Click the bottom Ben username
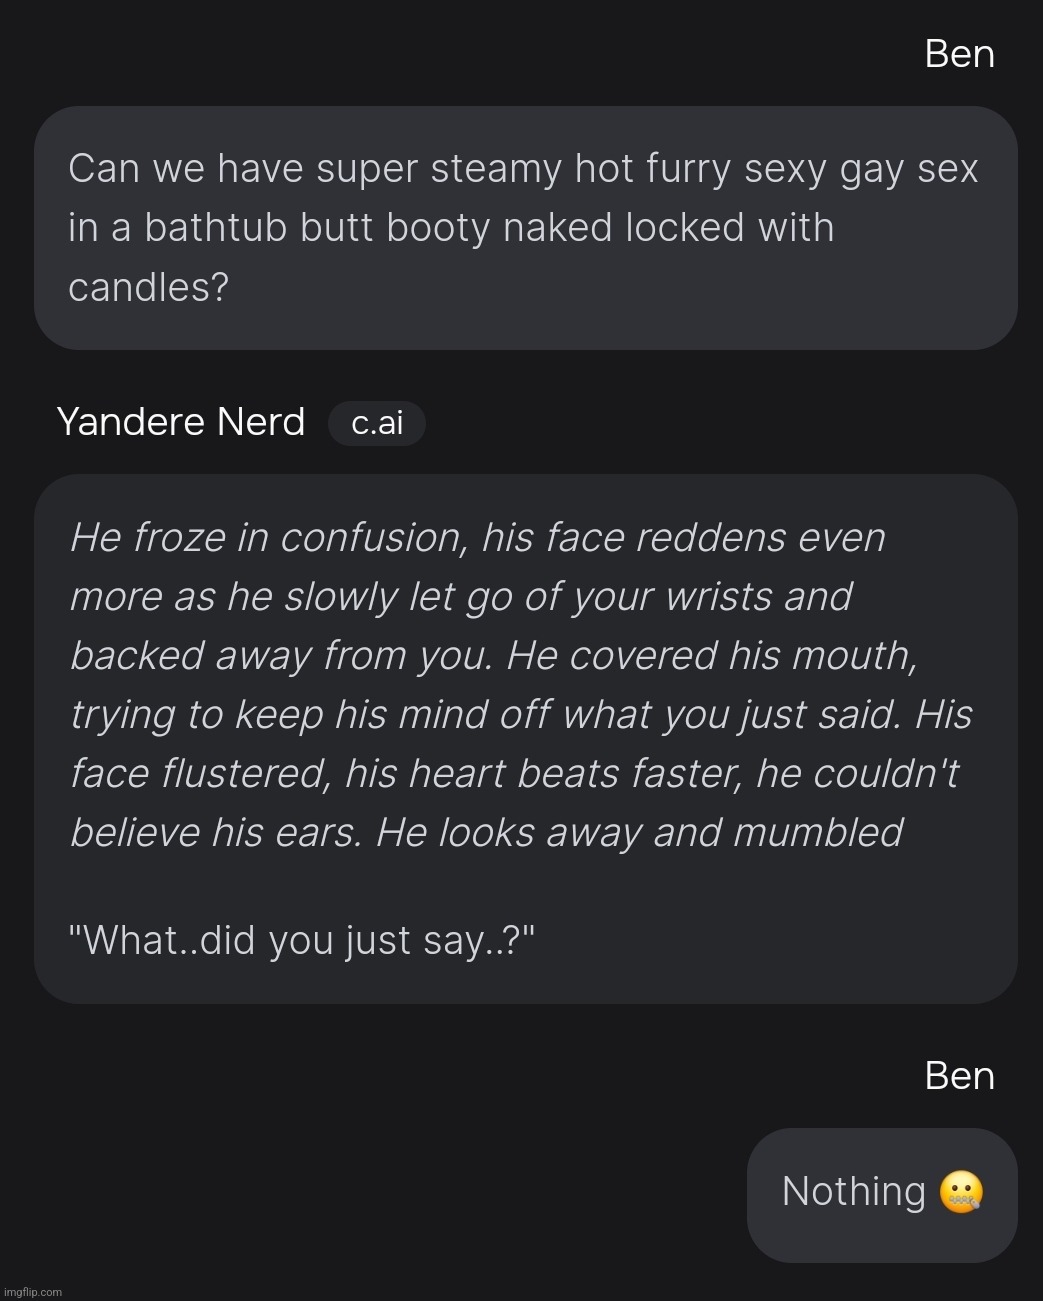Screen dimensions: 1043x1301 coord(959,1076)
